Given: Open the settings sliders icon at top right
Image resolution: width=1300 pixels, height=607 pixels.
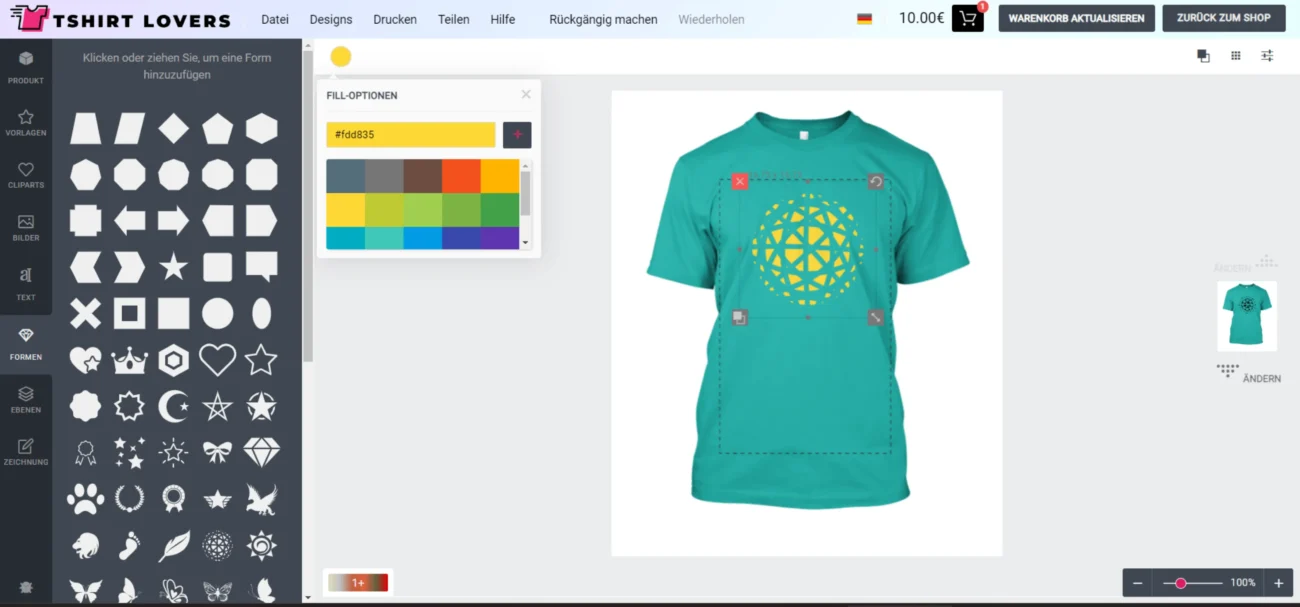Looking at the screenshot, I should pyautogui.click(x=1267, y=56).
